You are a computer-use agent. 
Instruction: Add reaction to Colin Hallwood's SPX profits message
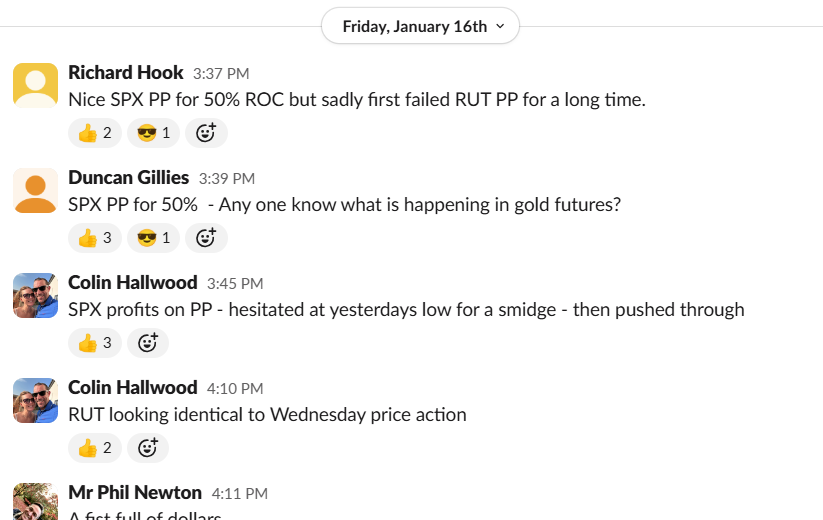(148, 343)
